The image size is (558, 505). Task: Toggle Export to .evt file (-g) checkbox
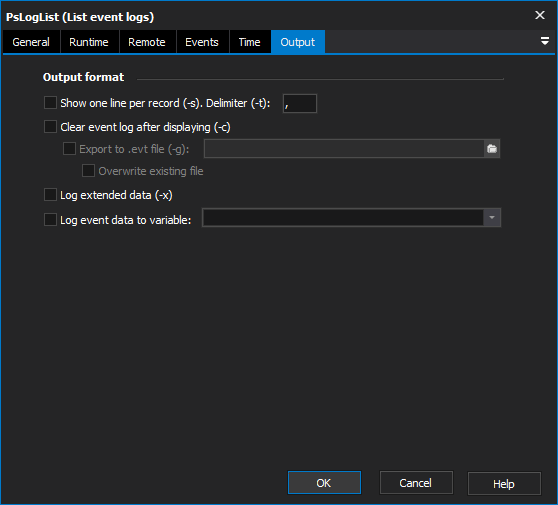tap(69, 149)
